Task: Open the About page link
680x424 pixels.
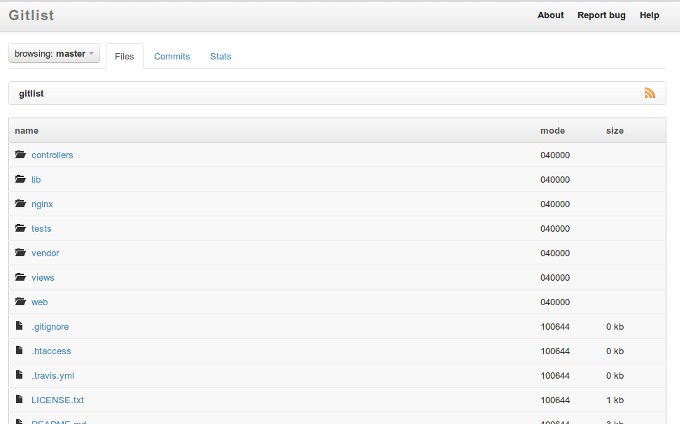Action: click(x=550, y=15)
